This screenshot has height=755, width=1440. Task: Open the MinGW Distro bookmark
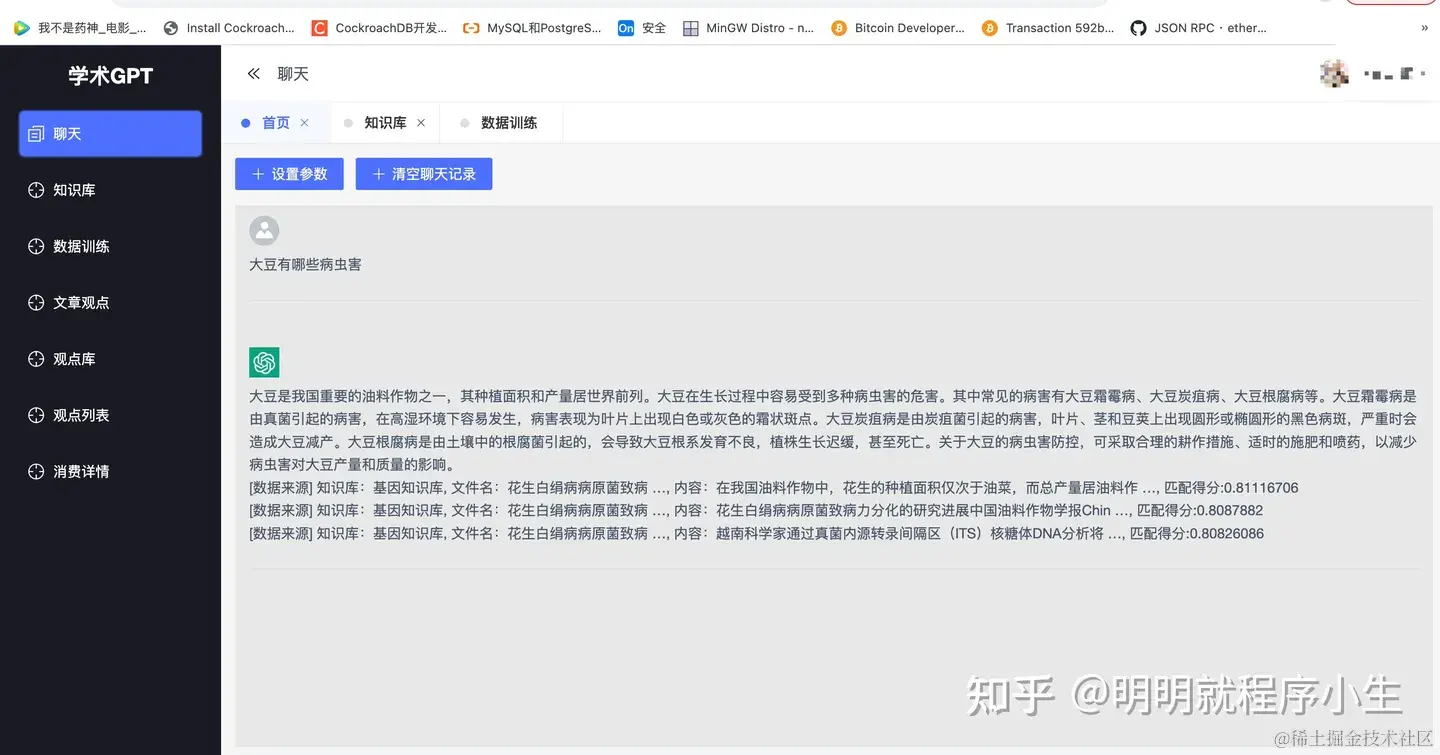tap(748, 28)
